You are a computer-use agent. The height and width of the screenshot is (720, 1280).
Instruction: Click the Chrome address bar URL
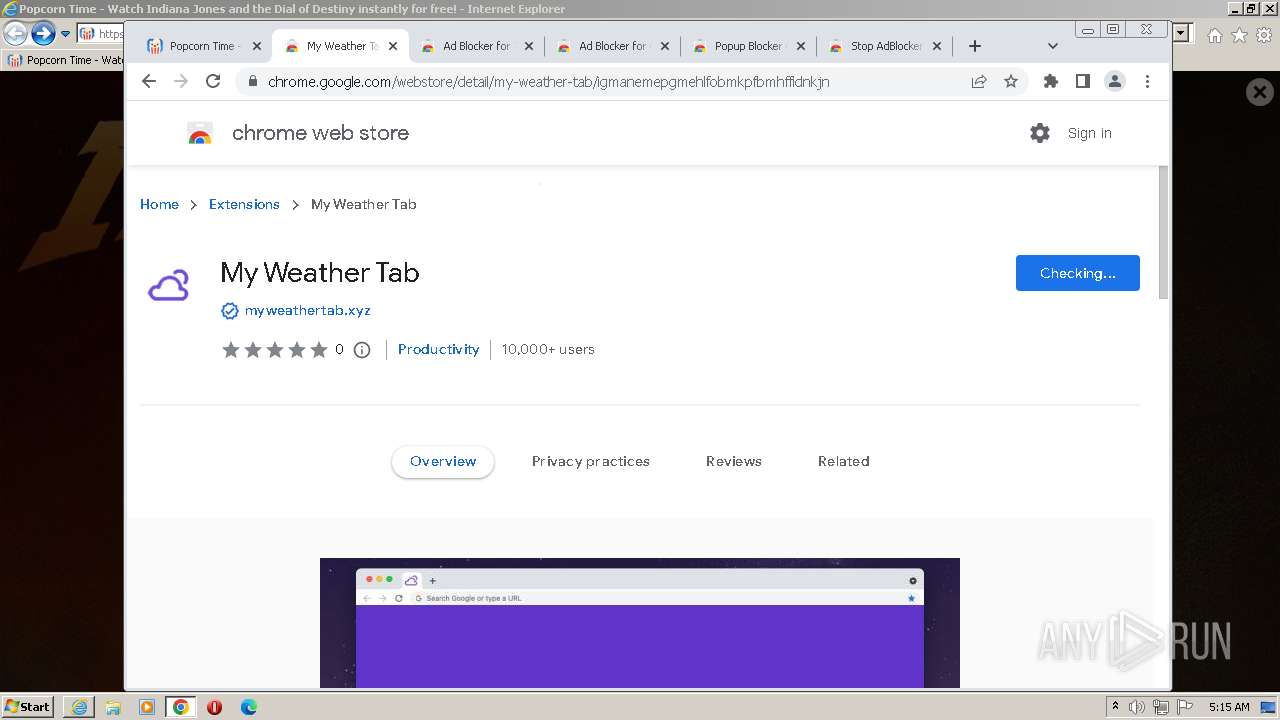[x=548, y=82]
